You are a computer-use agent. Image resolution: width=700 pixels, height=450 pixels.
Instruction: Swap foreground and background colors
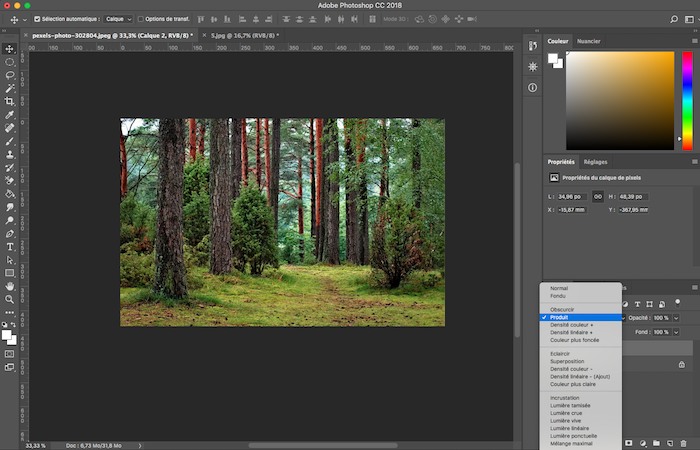point(14,325)
